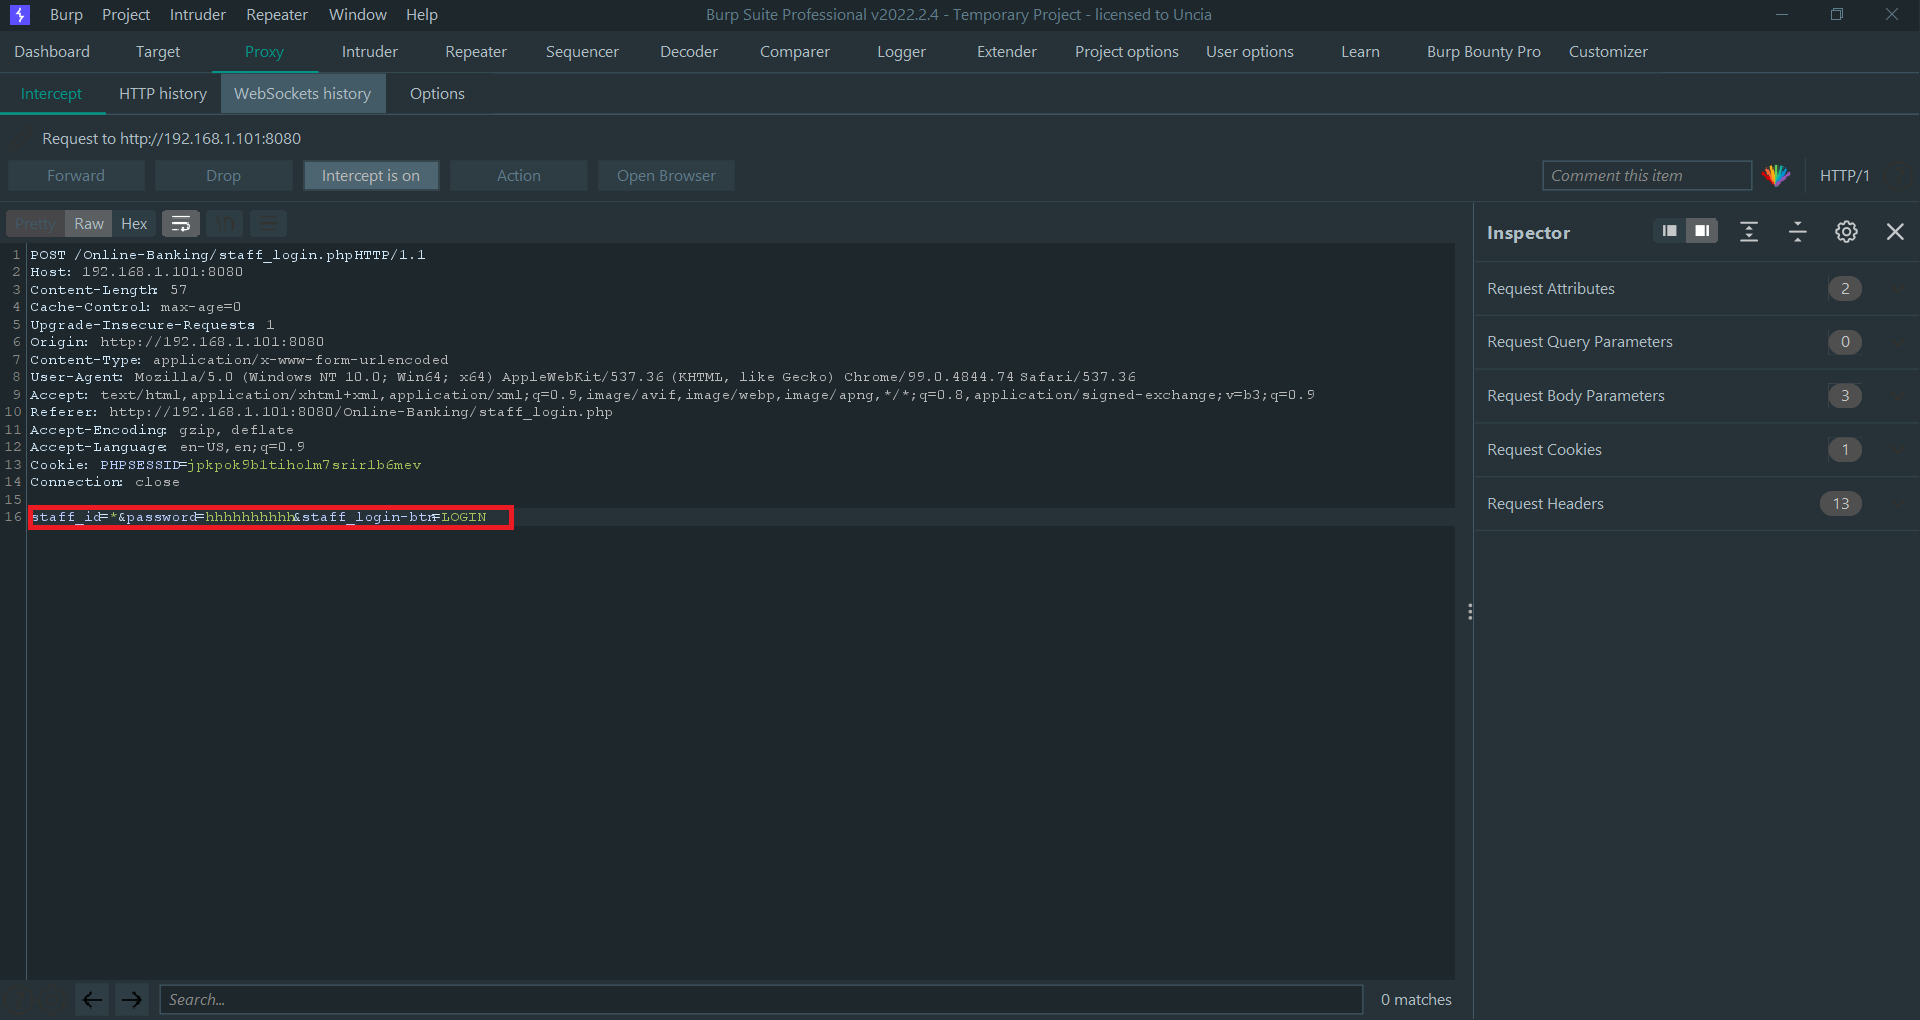Open Inspector settings gear
This screenshot has height=1020, width=1920.
point(1846,232)
